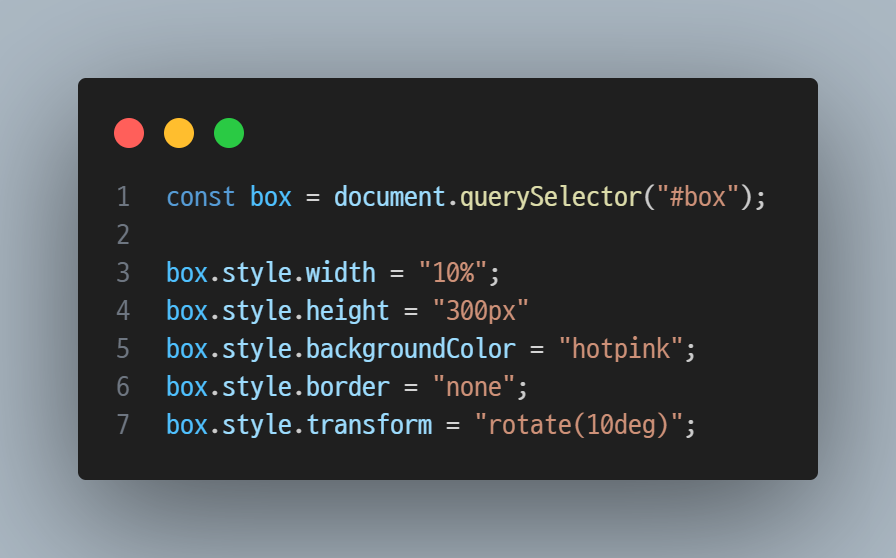Click the 'width' property on line 3

coord(341,272)
